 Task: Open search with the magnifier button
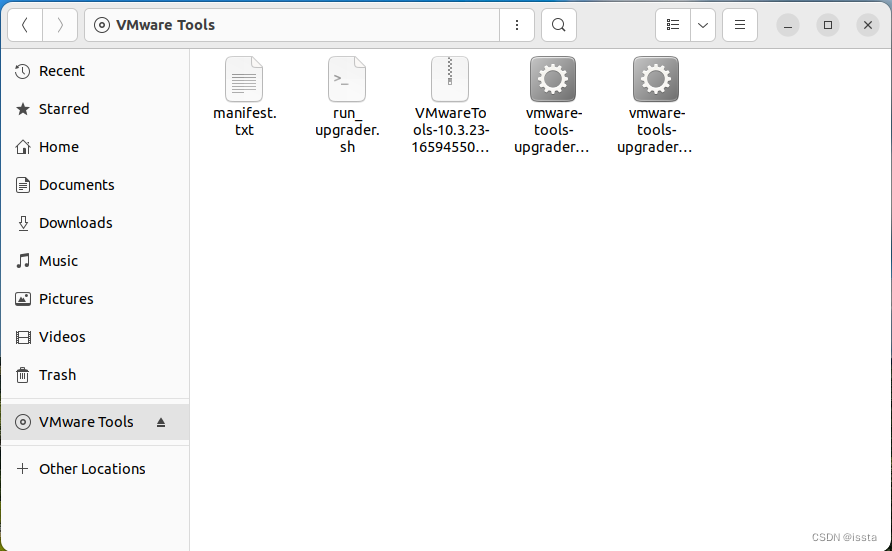pos(559,25)
